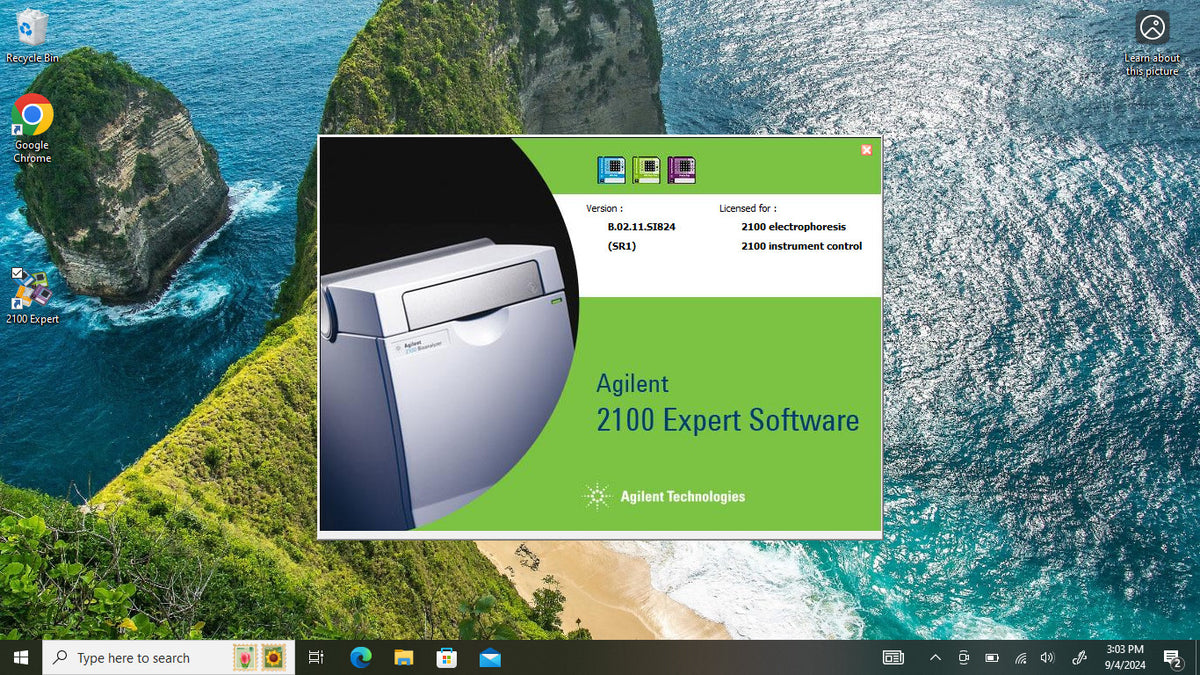The width and height of the screenshot is (1200, 675).
Task: Click the 'Learn about this picture' icon
Action: click(1152, 43)
